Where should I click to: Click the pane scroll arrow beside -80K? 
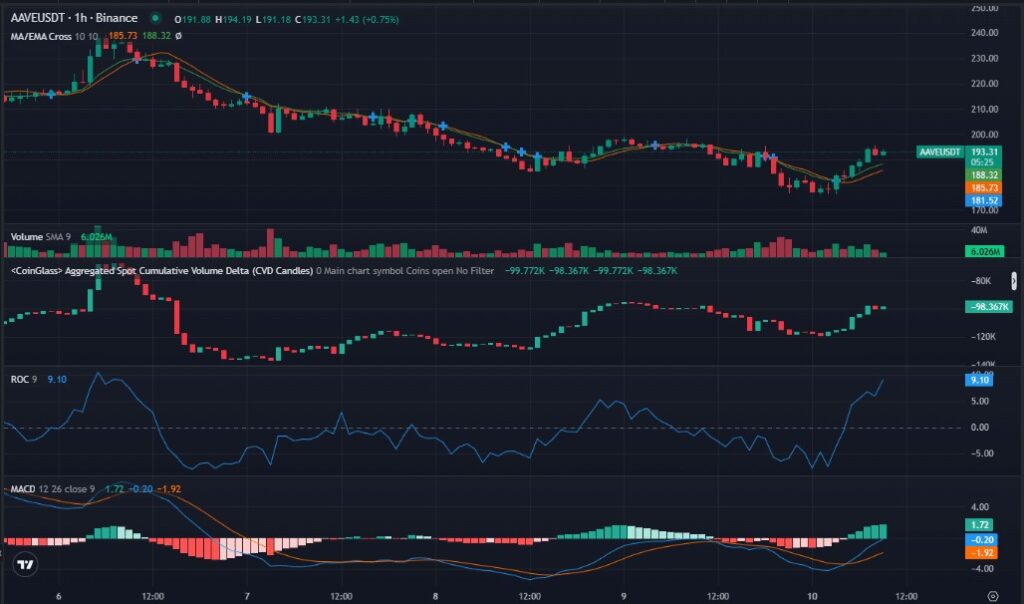coord(1016,280)
